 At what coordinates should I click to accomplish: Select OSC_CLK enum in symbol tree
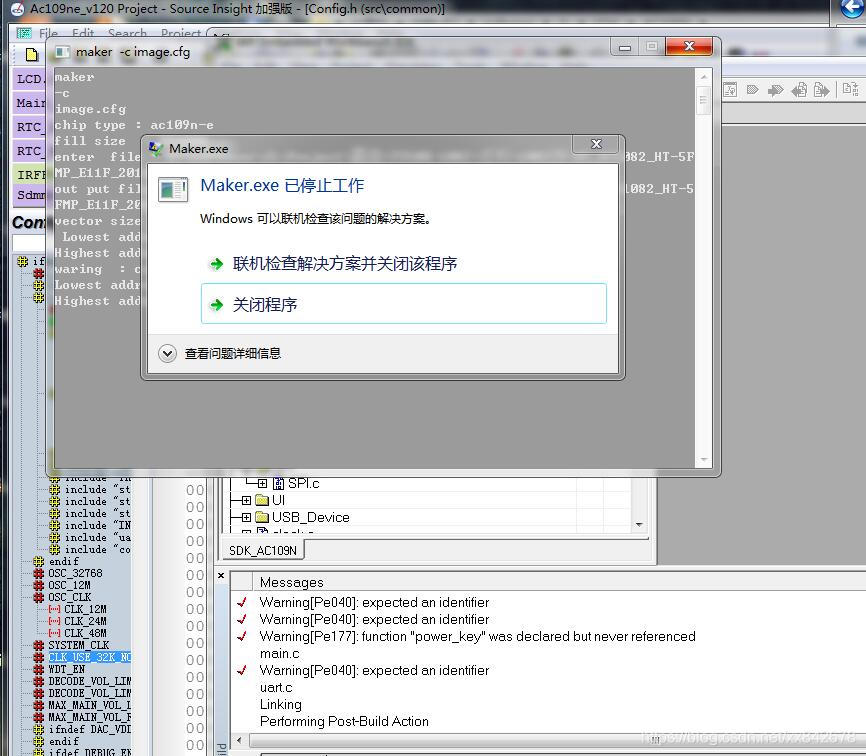click(x=70, y=598)
